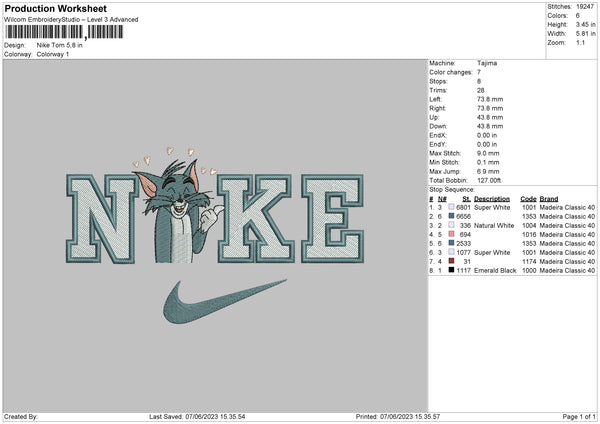
Task: Select the Machine value 'Tajima'
Action: point(487,63)
